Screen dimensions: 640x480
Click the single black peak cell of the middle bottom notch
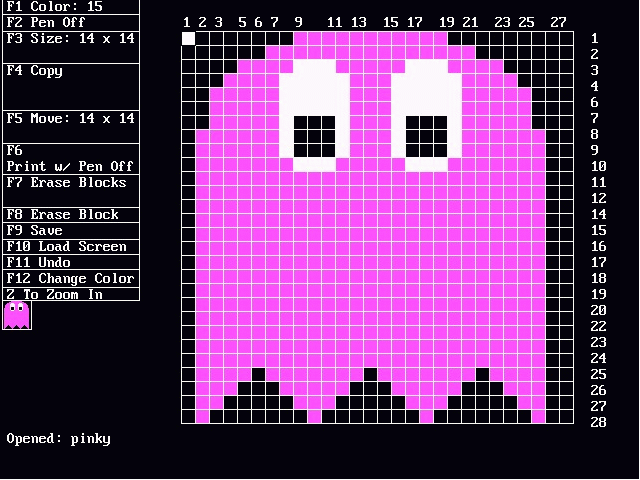point(370,374)
